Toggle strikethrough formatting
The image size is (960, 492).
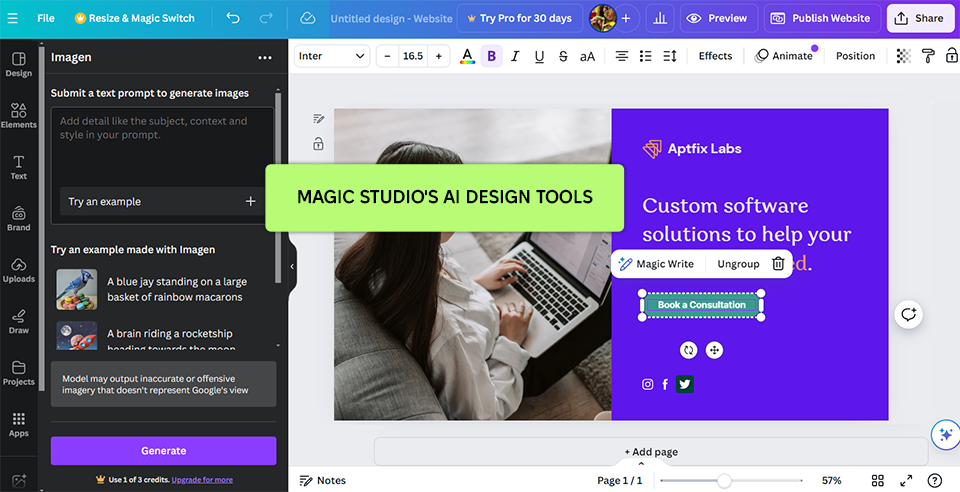coord(563,56)
